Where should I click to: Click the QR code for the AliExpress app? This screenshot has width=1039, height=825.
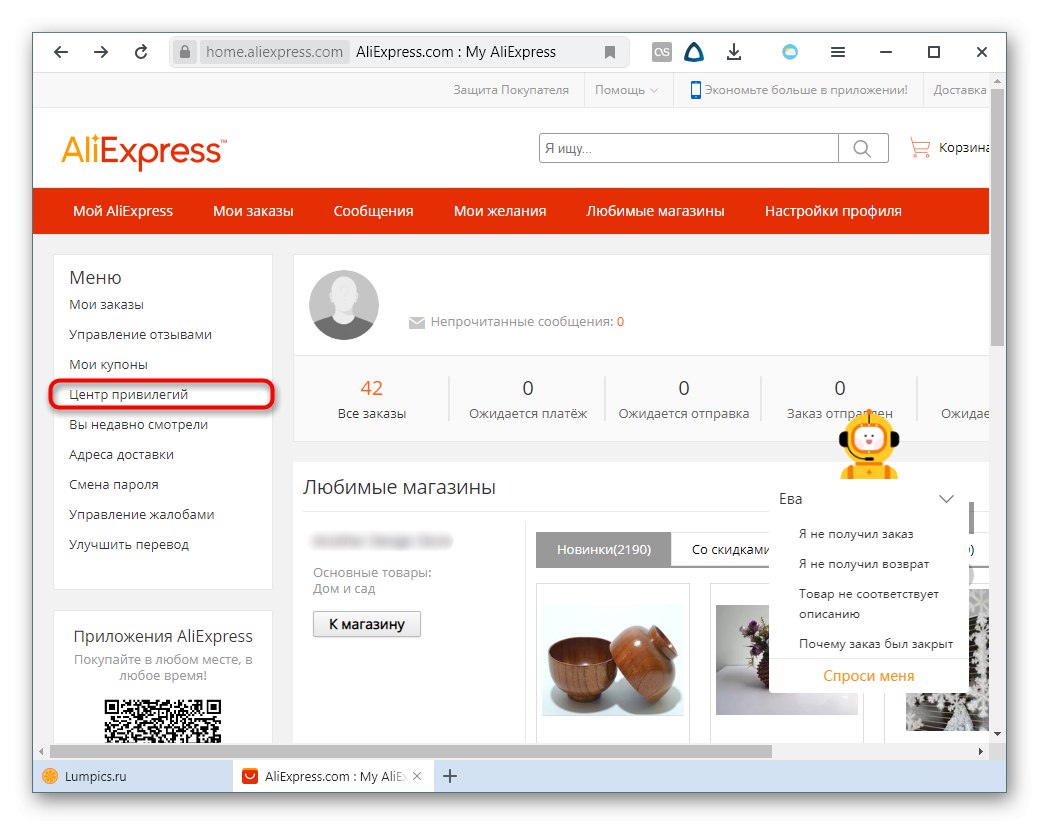(x=162, y=721)
